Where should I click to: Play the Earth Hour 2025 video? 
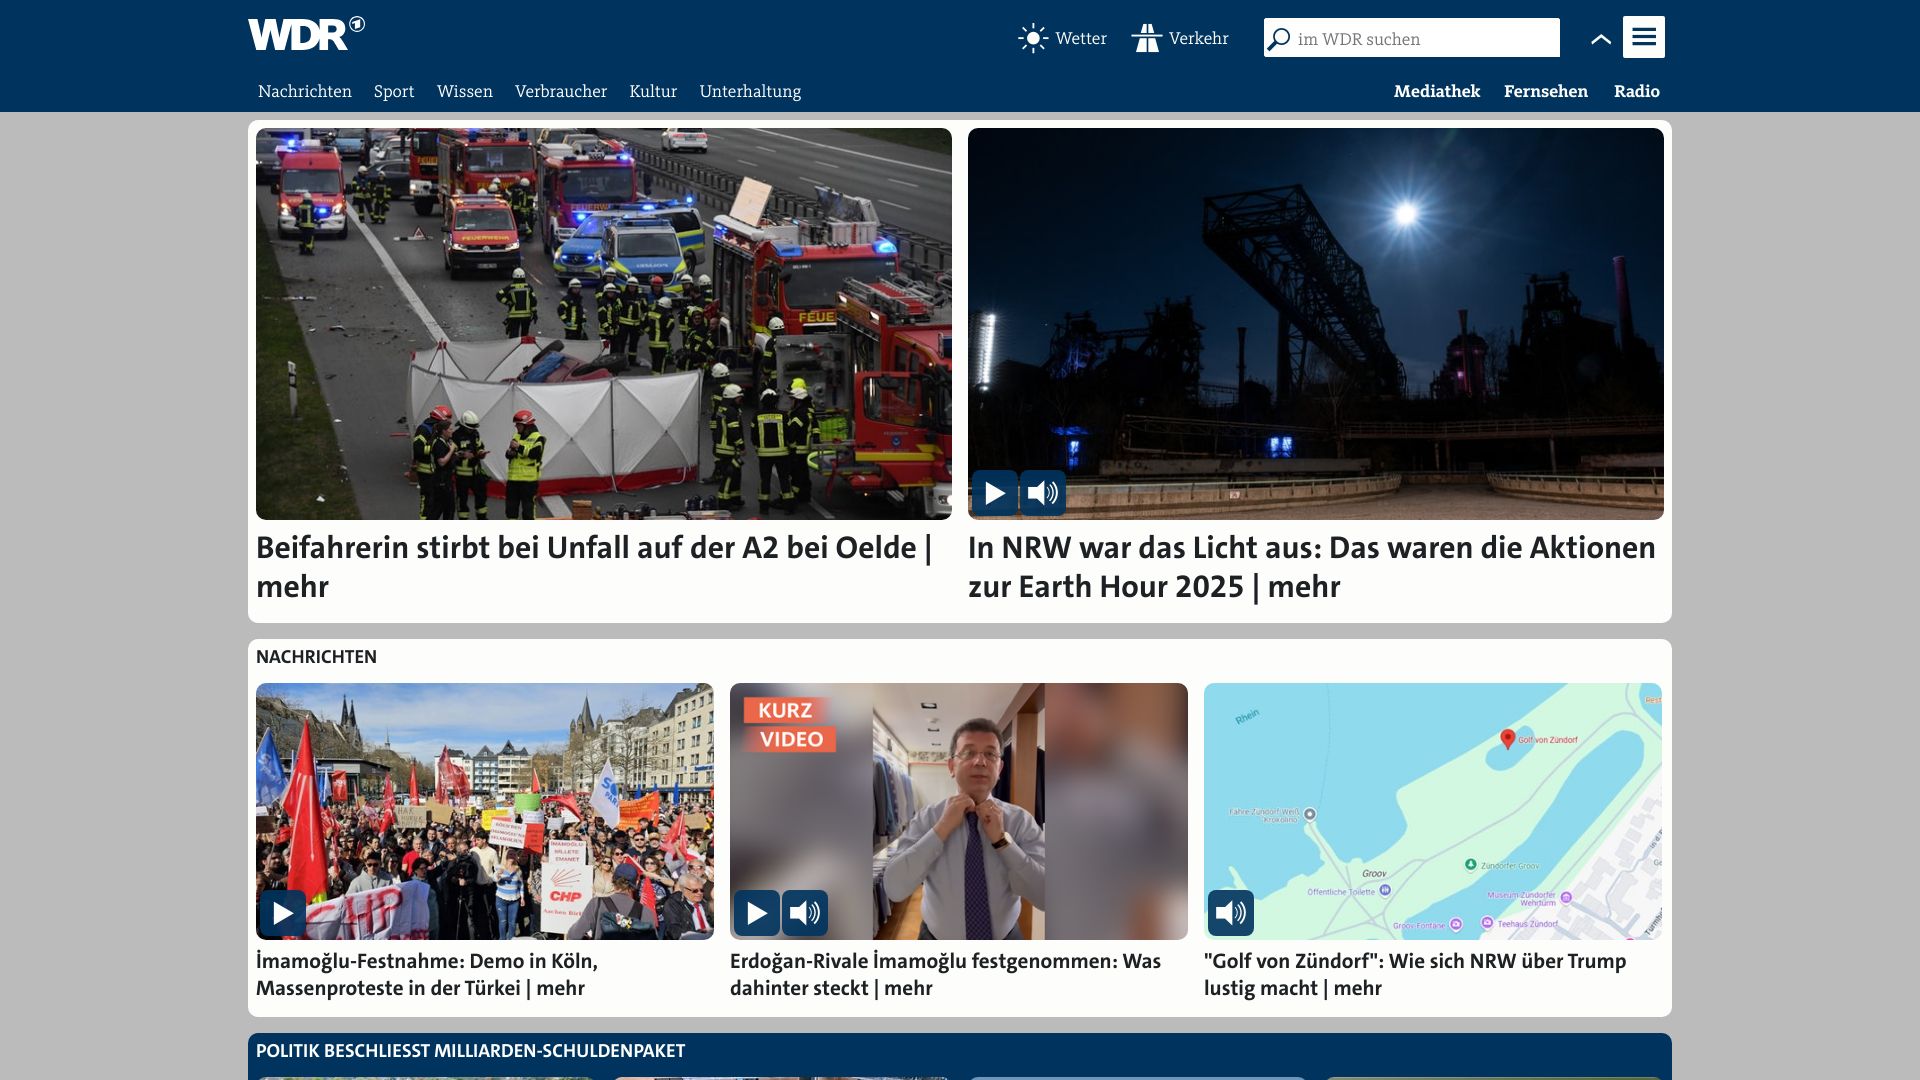point(994,493)
